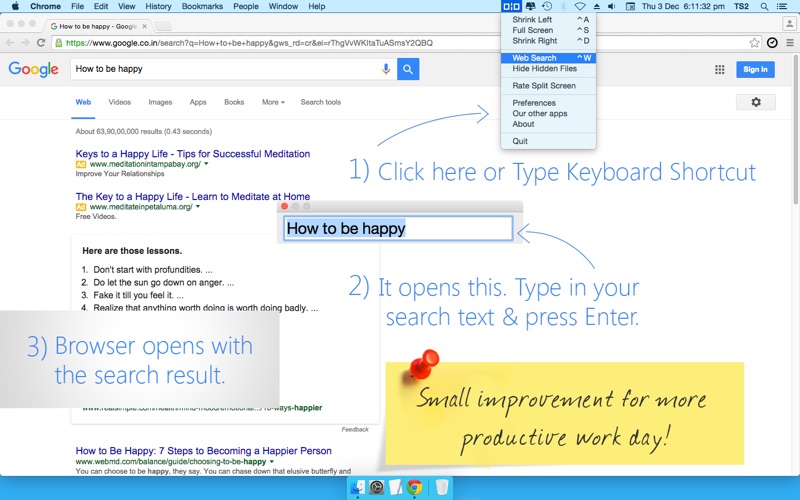
Task: Toggle Hide Hidden Files menu option
Action: coord(544,69)
